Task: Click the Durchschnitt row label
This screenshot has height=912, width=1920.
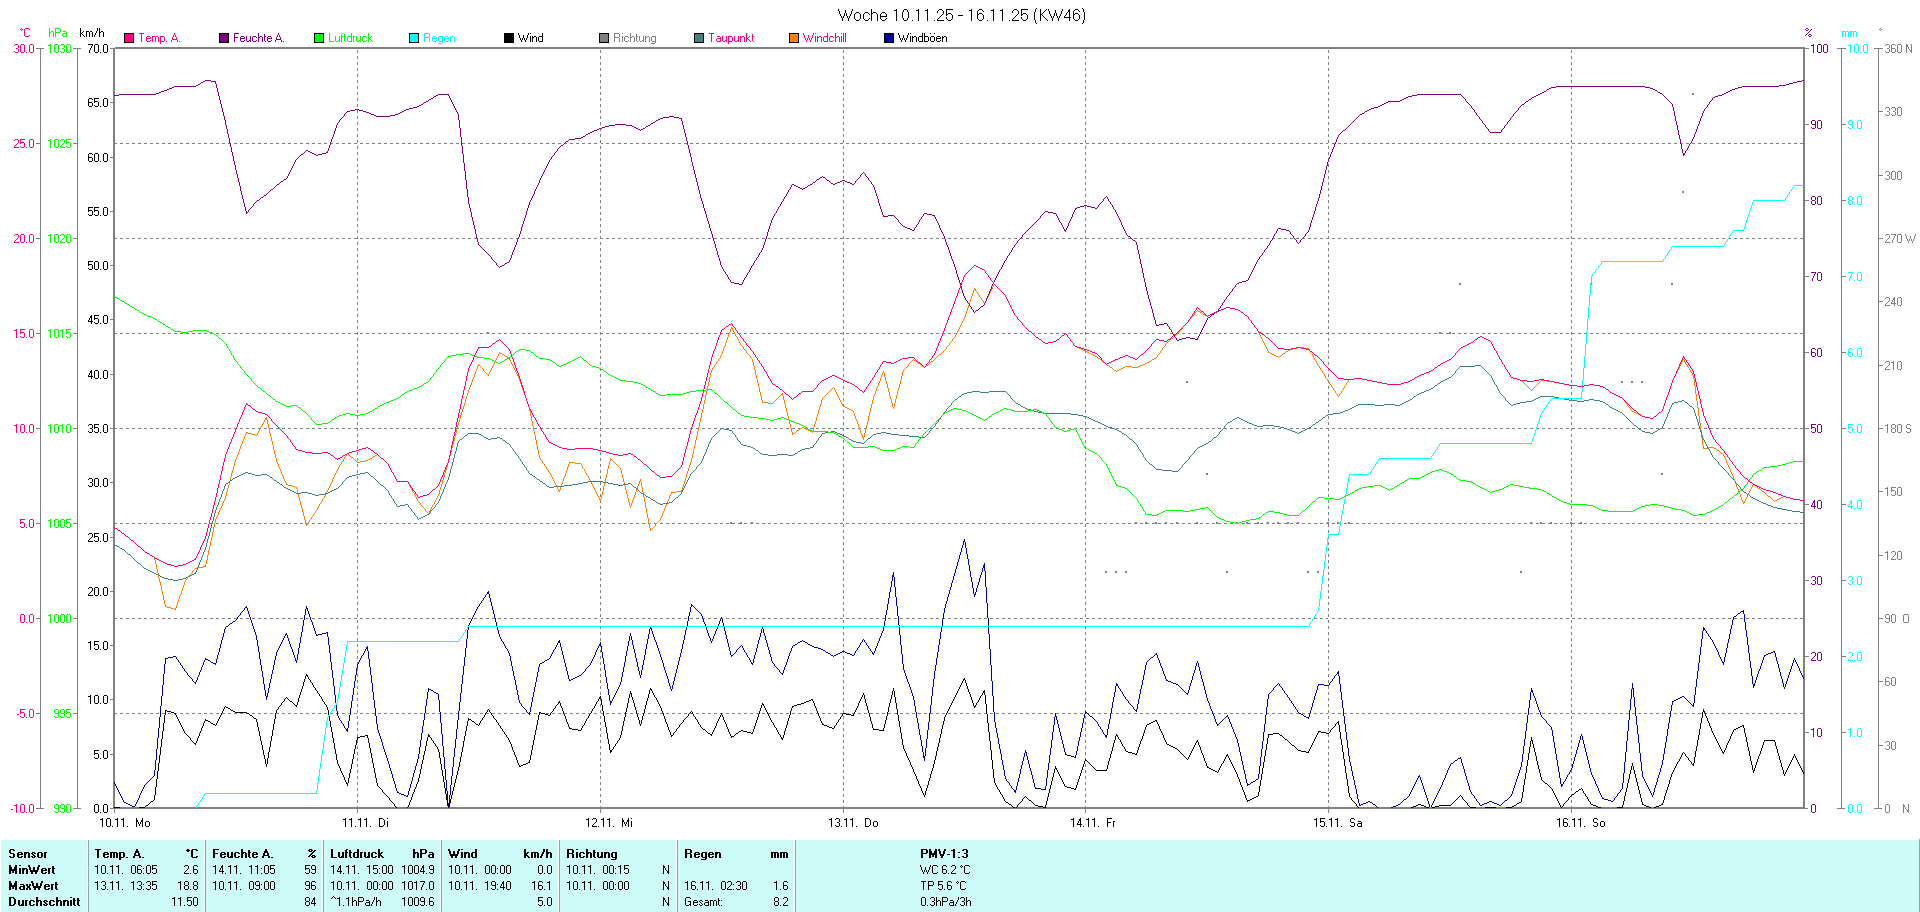Action: (44, 902)
